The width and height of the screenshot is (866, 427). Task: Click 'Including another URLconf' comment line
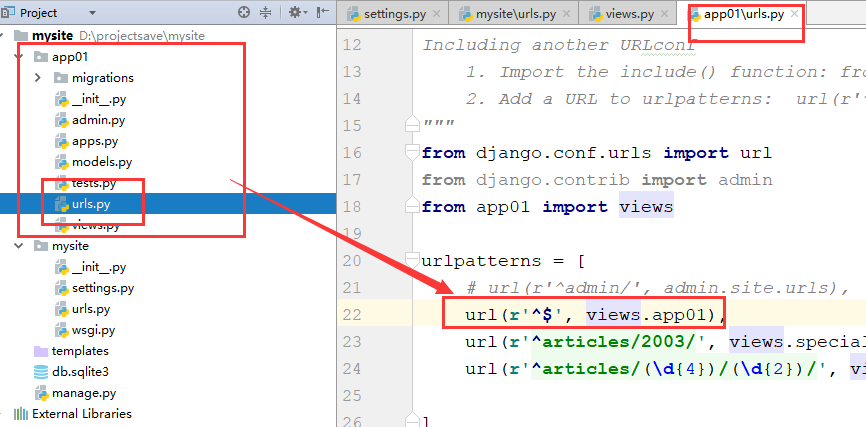pyautogui.click(x=559, y=45)
